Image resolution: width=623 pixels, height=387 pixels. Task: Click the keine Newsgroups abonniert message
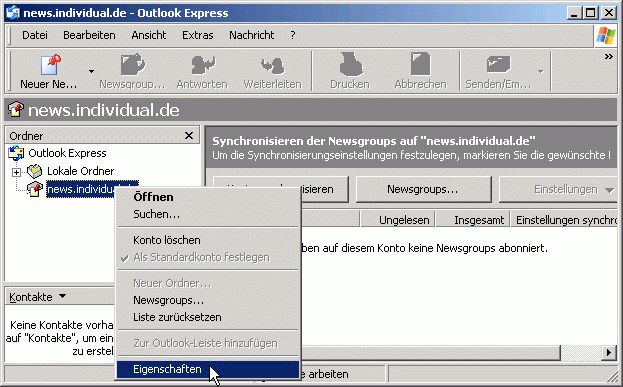[424, 248]
